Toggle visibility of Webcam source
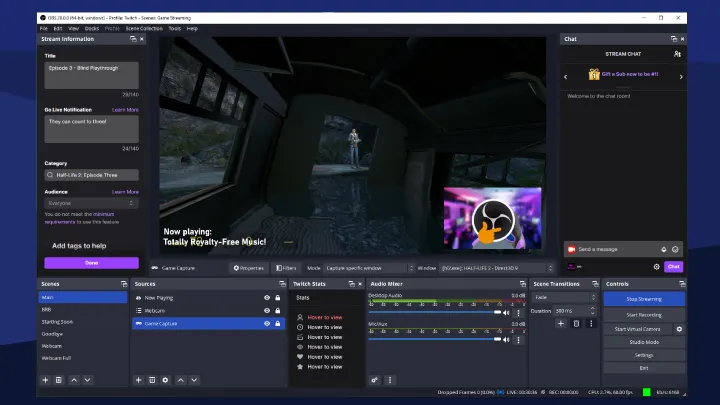The width and height of the screenshot is (720, 405). (266, 311)
